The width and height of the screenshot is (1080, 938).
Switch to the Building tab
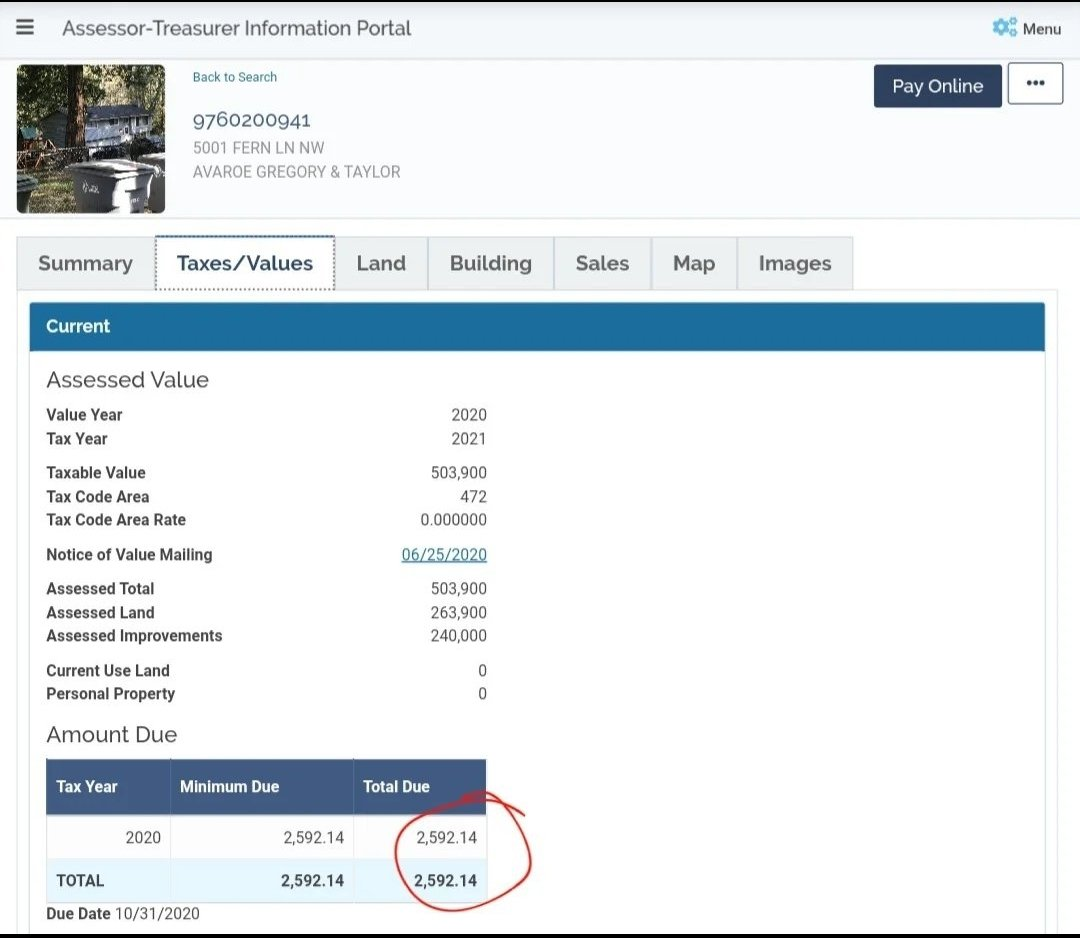point(490,263)
